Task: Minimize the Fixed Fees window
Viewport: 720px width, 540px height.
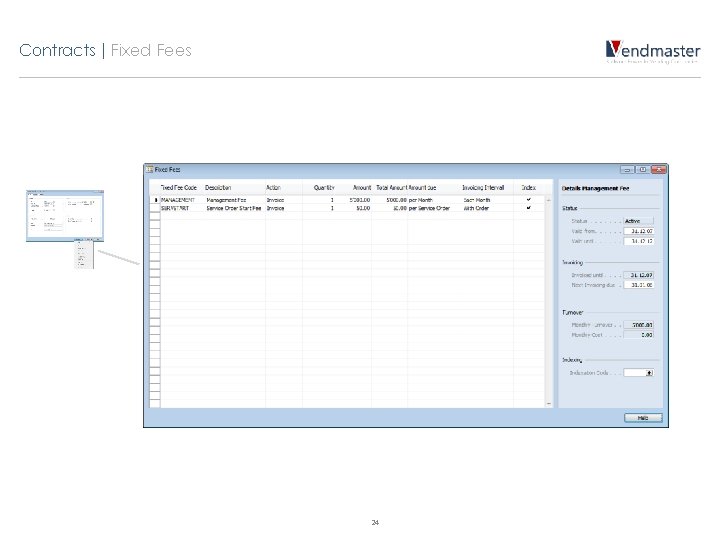Action: (627, 169)
